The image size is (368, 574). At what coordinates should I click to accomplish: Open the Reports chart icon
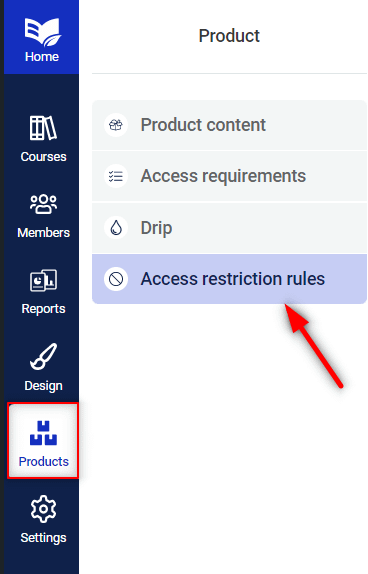tap(43, 280)
